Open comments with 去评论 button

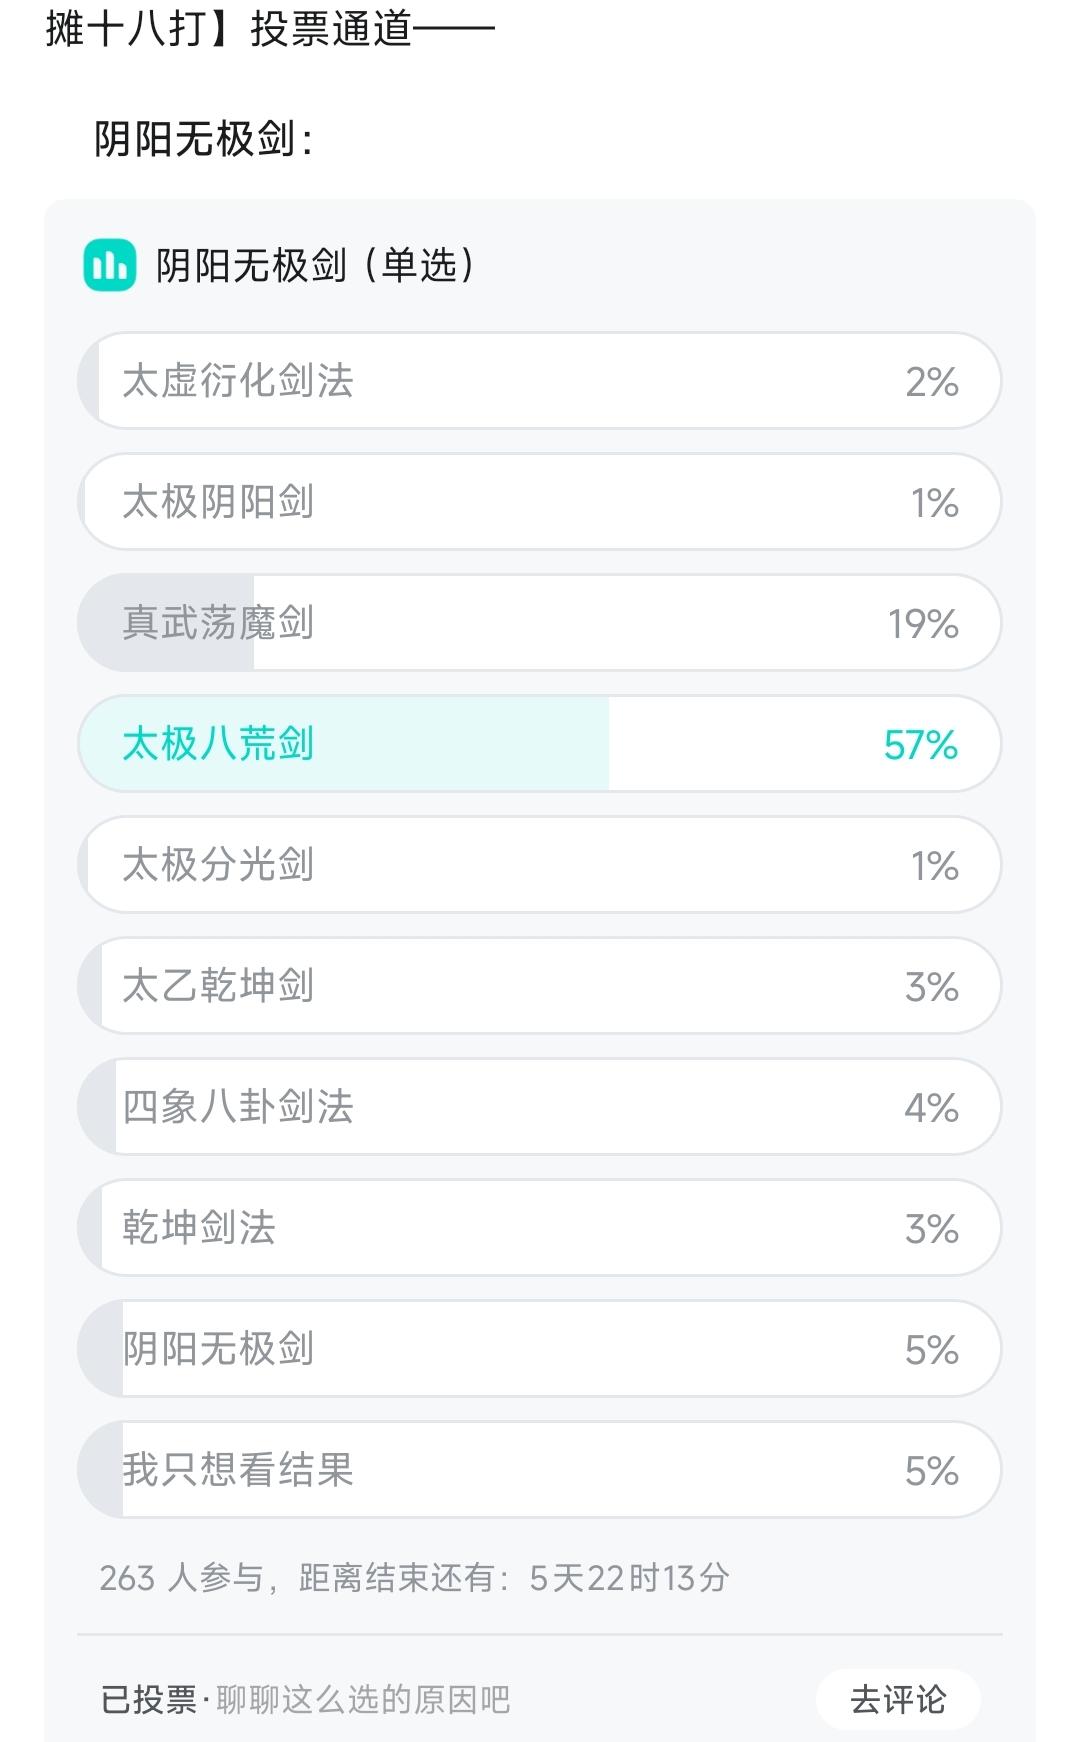[x=898, y=1699]
